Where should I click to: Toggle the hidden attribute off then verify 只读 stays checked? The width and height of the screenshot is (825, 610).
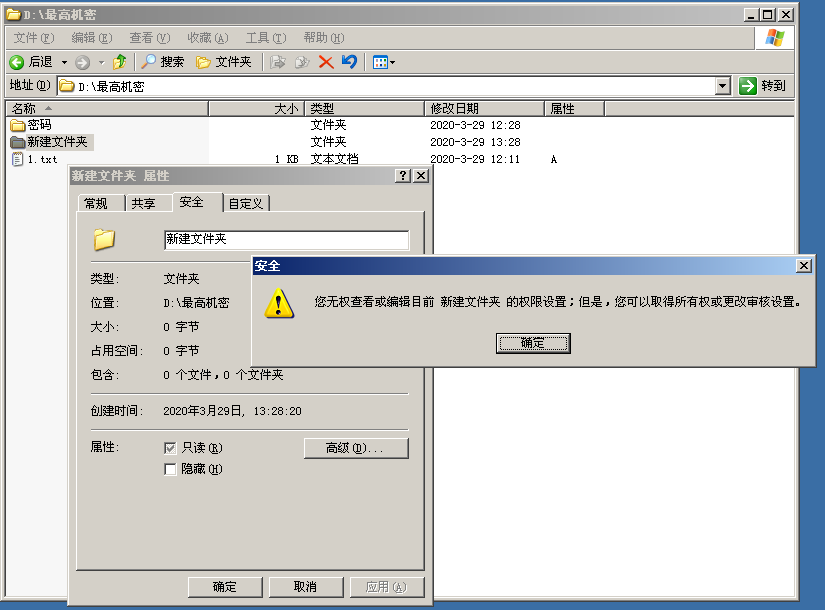(x=170, y=469)
